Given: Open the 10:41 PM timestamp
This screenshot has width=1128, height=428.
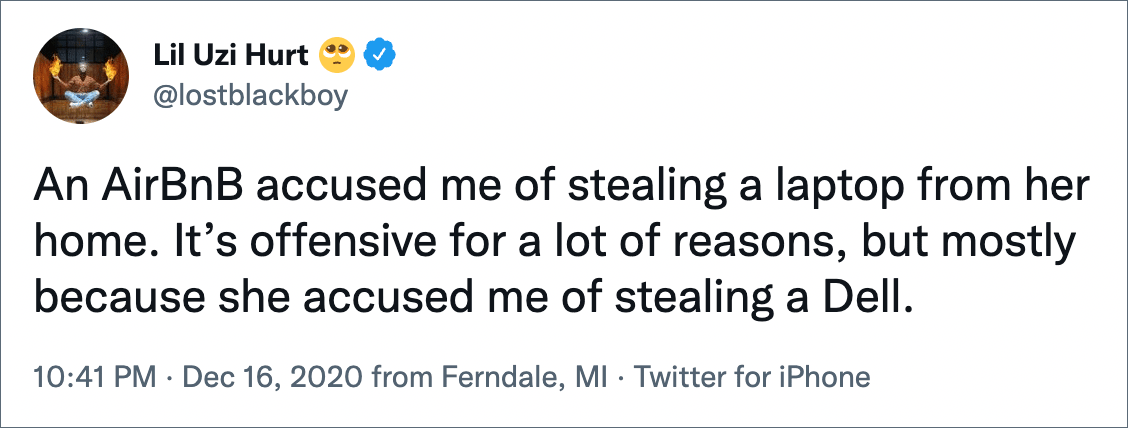Looking at the screenshot, I should [94, 376].
